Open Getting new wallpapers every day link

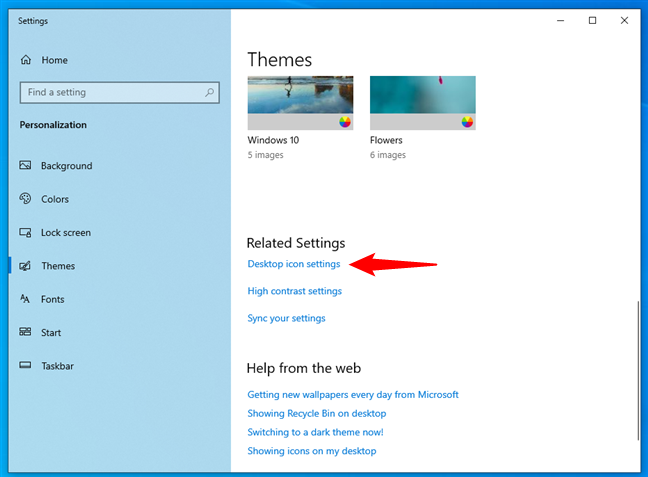353,395
